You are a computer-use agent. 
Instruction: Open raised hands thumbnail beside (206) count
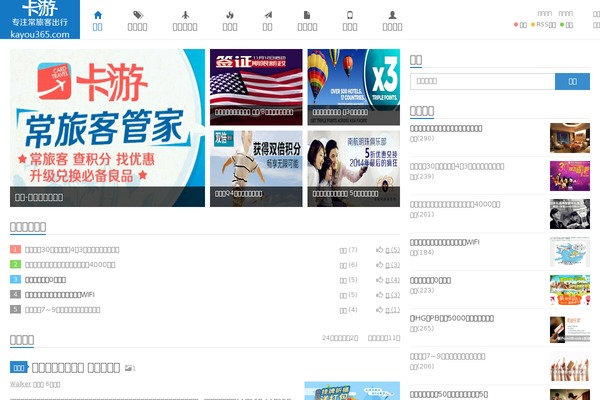(x=570, y=367)
